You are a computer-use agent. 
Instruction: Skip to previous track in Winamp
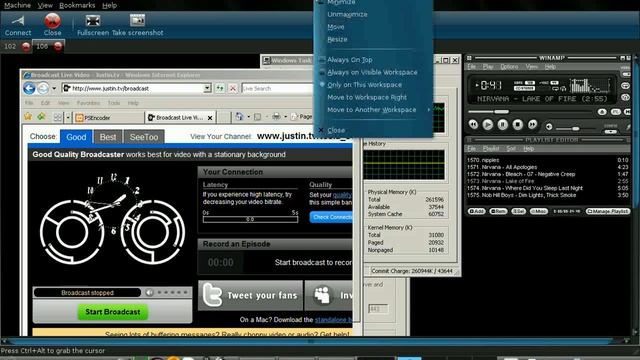pos(473,124)
